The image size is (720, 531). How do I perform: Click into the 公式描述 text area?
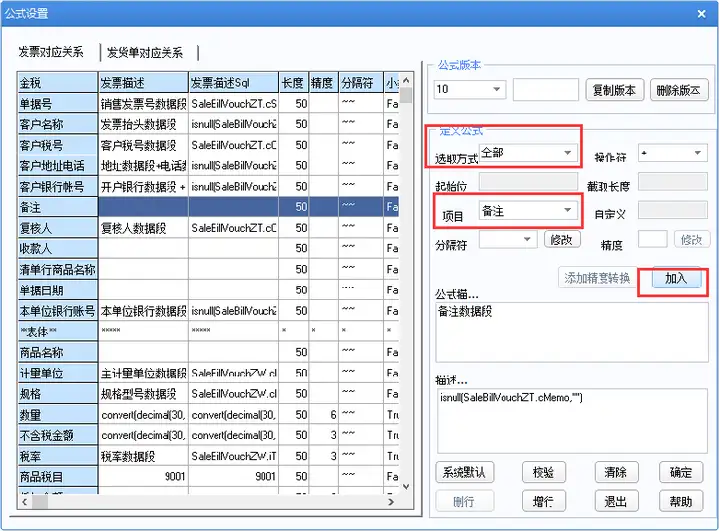coord(572,332)
